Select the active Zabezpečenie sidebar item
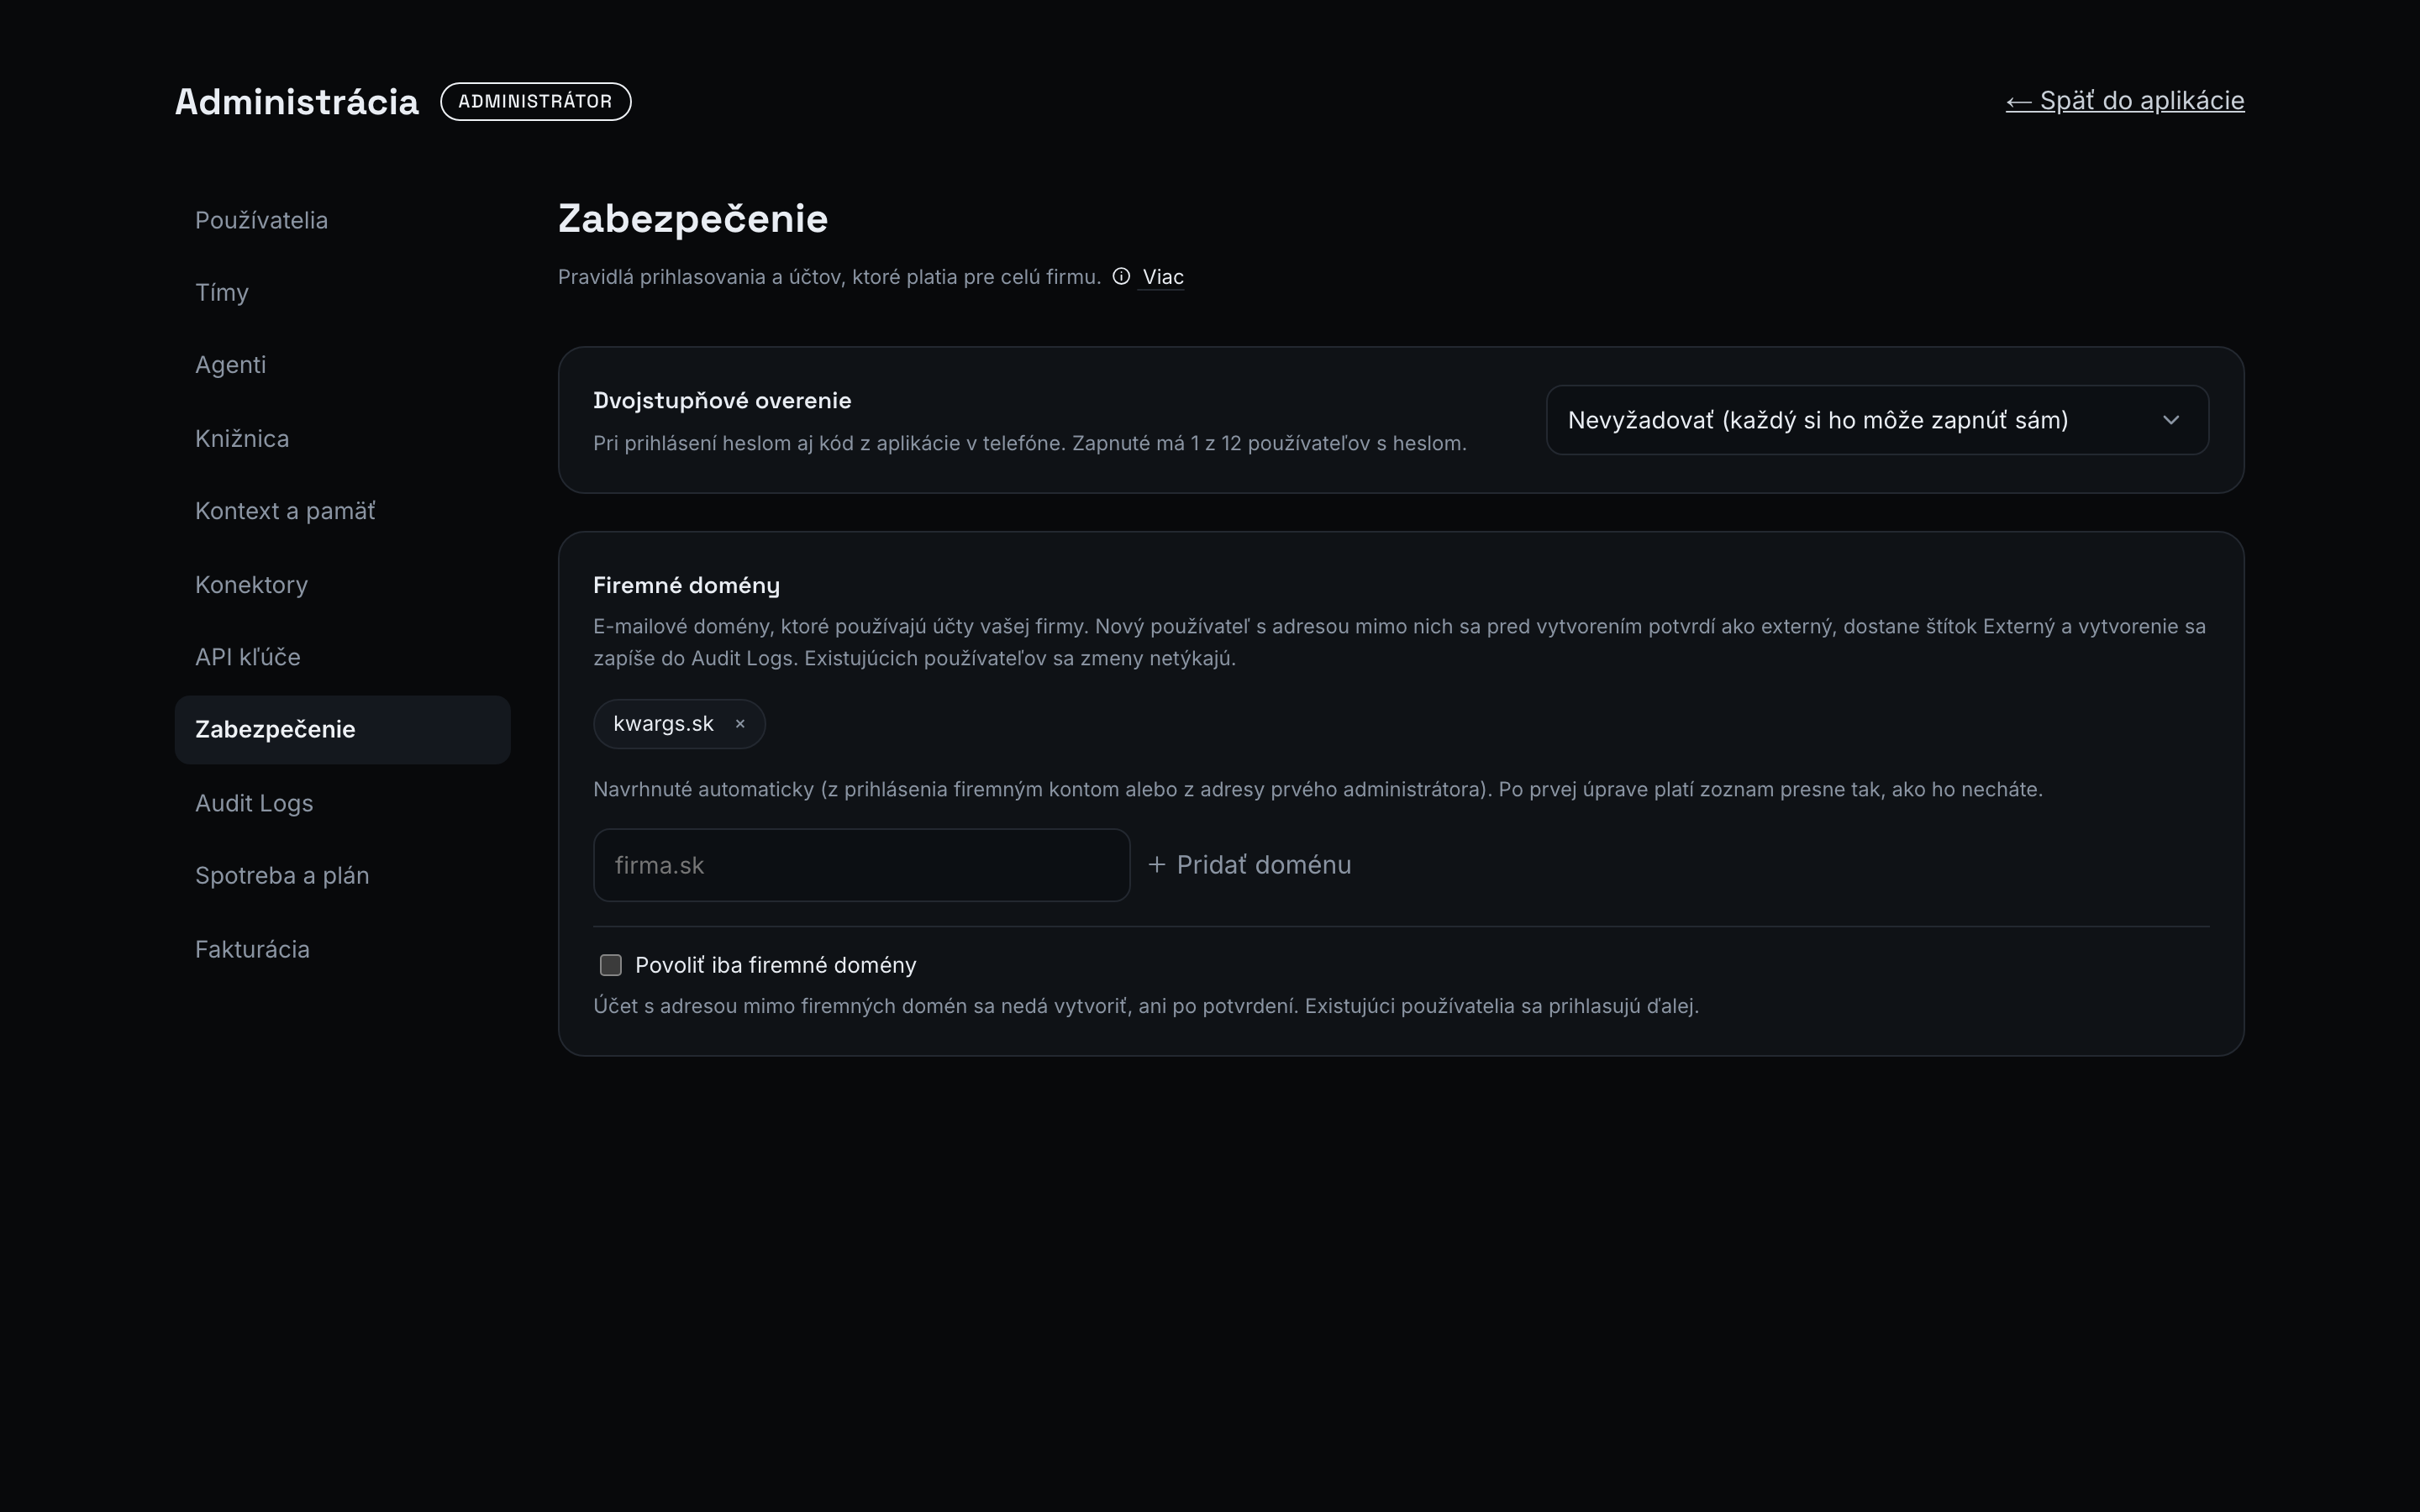Image resolution: width=2420 pixels, height=1512 pixels. point(342,730)
